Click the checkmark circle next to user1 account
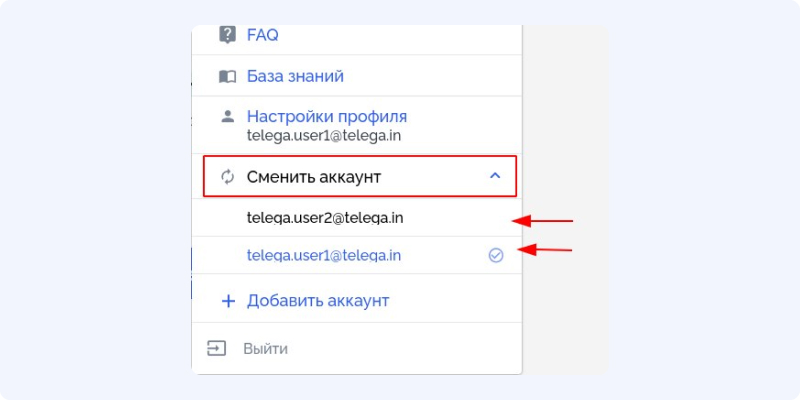 495,255
